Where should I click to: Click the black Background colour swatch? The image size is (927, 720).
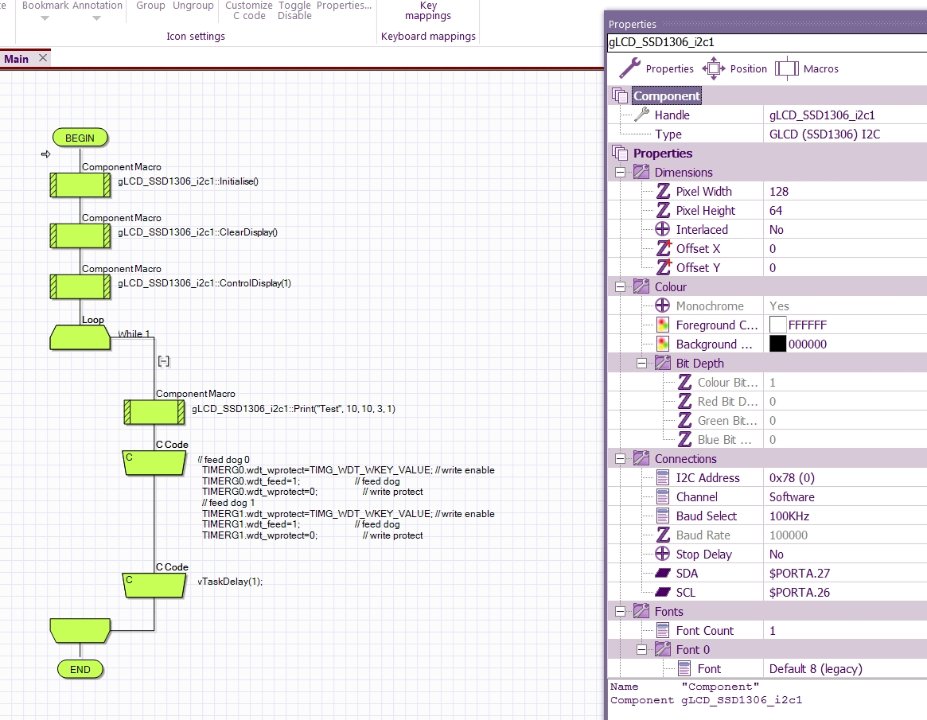pyautogui.click(x=777, y=344)
